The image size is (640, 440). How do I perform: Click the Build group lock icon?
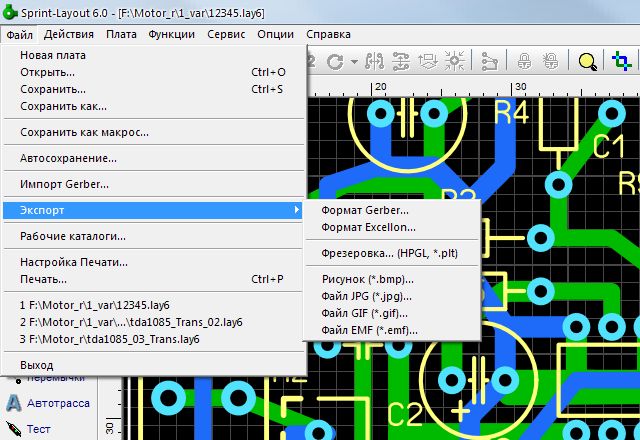[x=524, y=61]
